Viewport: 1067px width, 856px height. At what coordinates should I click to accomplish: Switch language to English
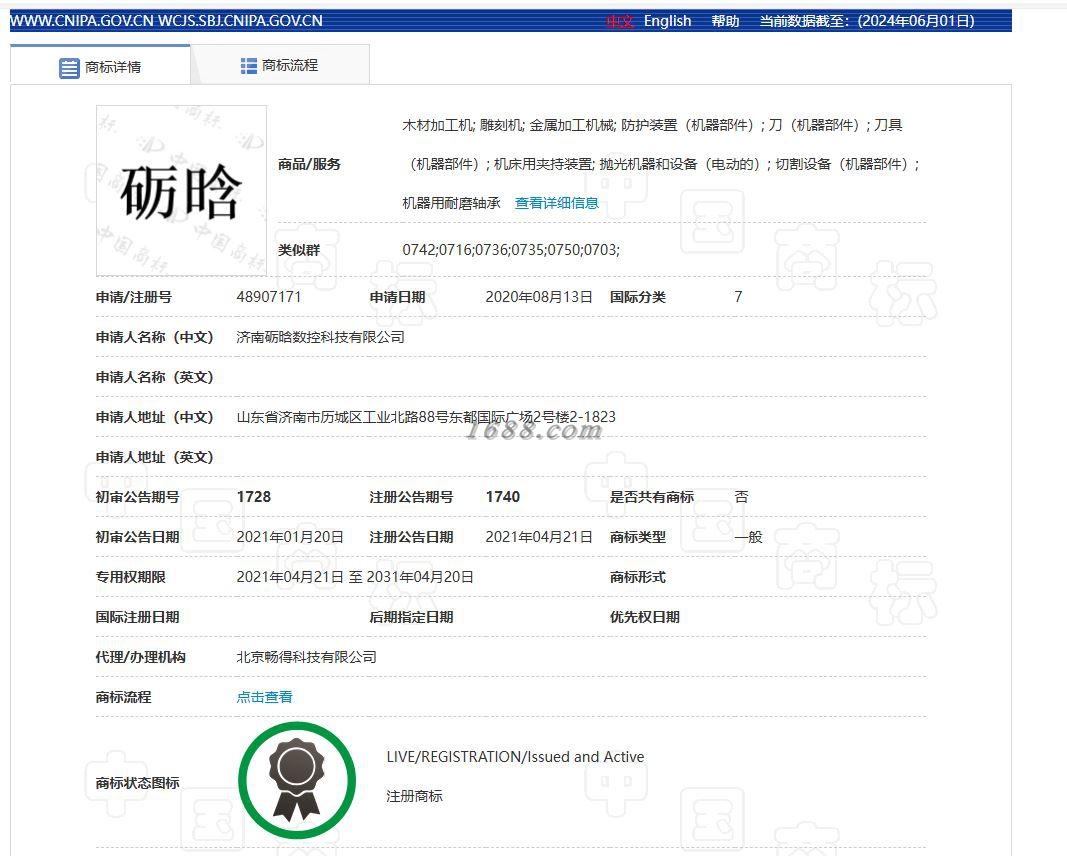click(668, 21)
